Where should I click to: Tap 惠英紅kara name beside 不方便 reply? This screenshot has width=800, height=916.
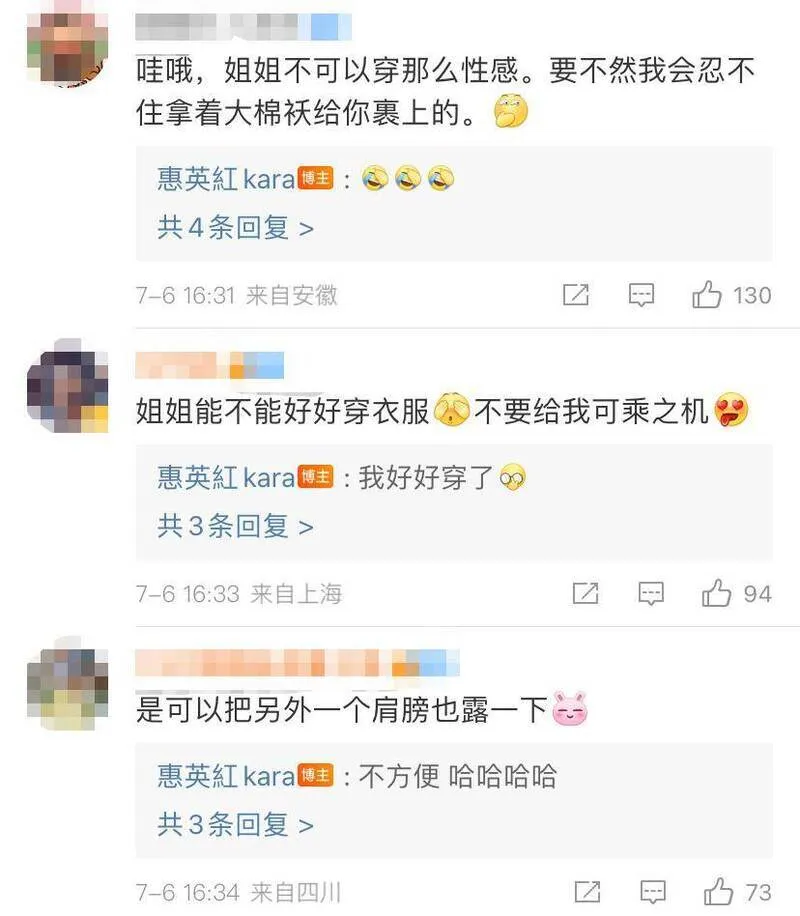point(226,776)
